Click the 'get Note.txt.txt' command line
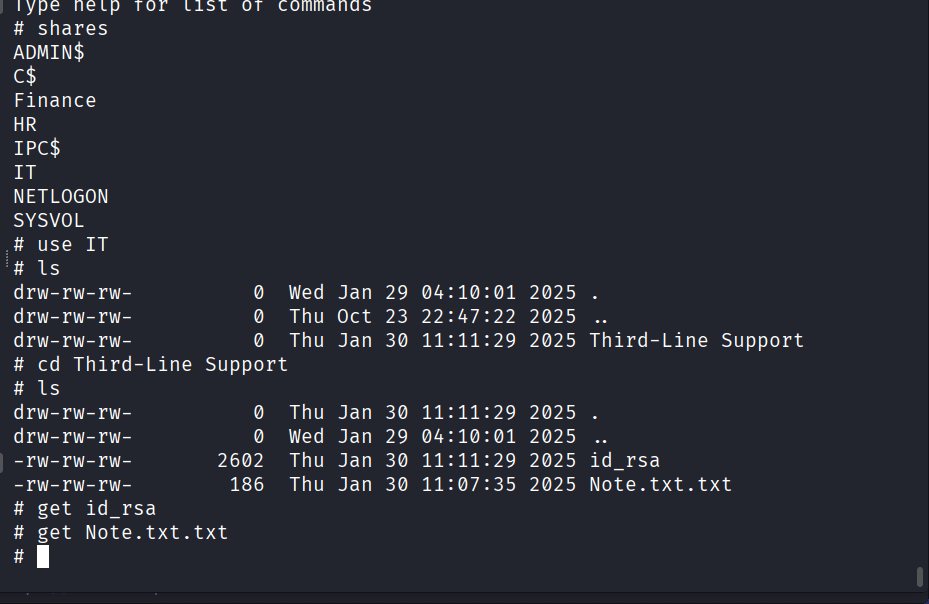The image size is (929, 604). (x=132, y=533)
